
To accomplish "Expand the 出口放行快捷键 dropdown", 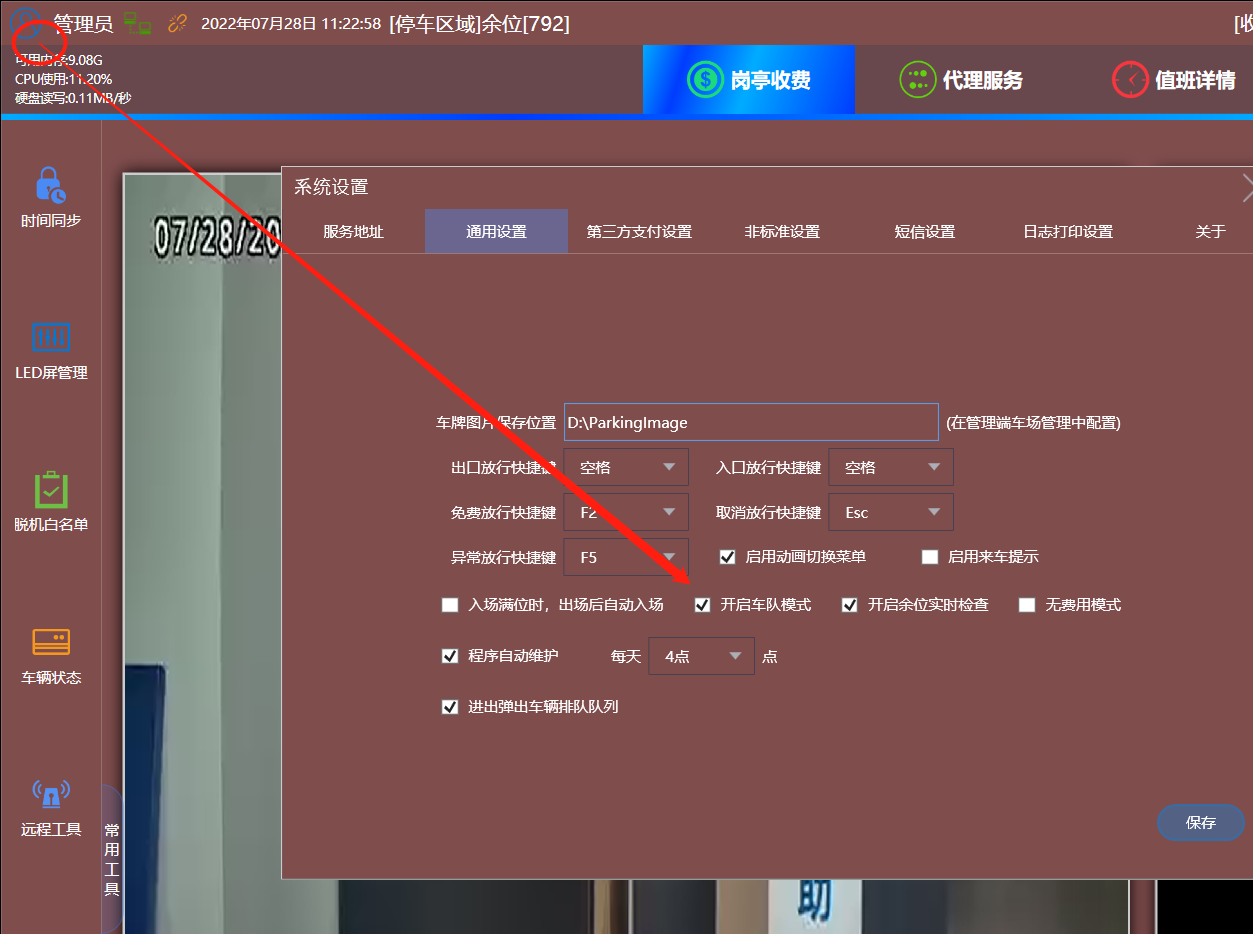I will [626, 467].
